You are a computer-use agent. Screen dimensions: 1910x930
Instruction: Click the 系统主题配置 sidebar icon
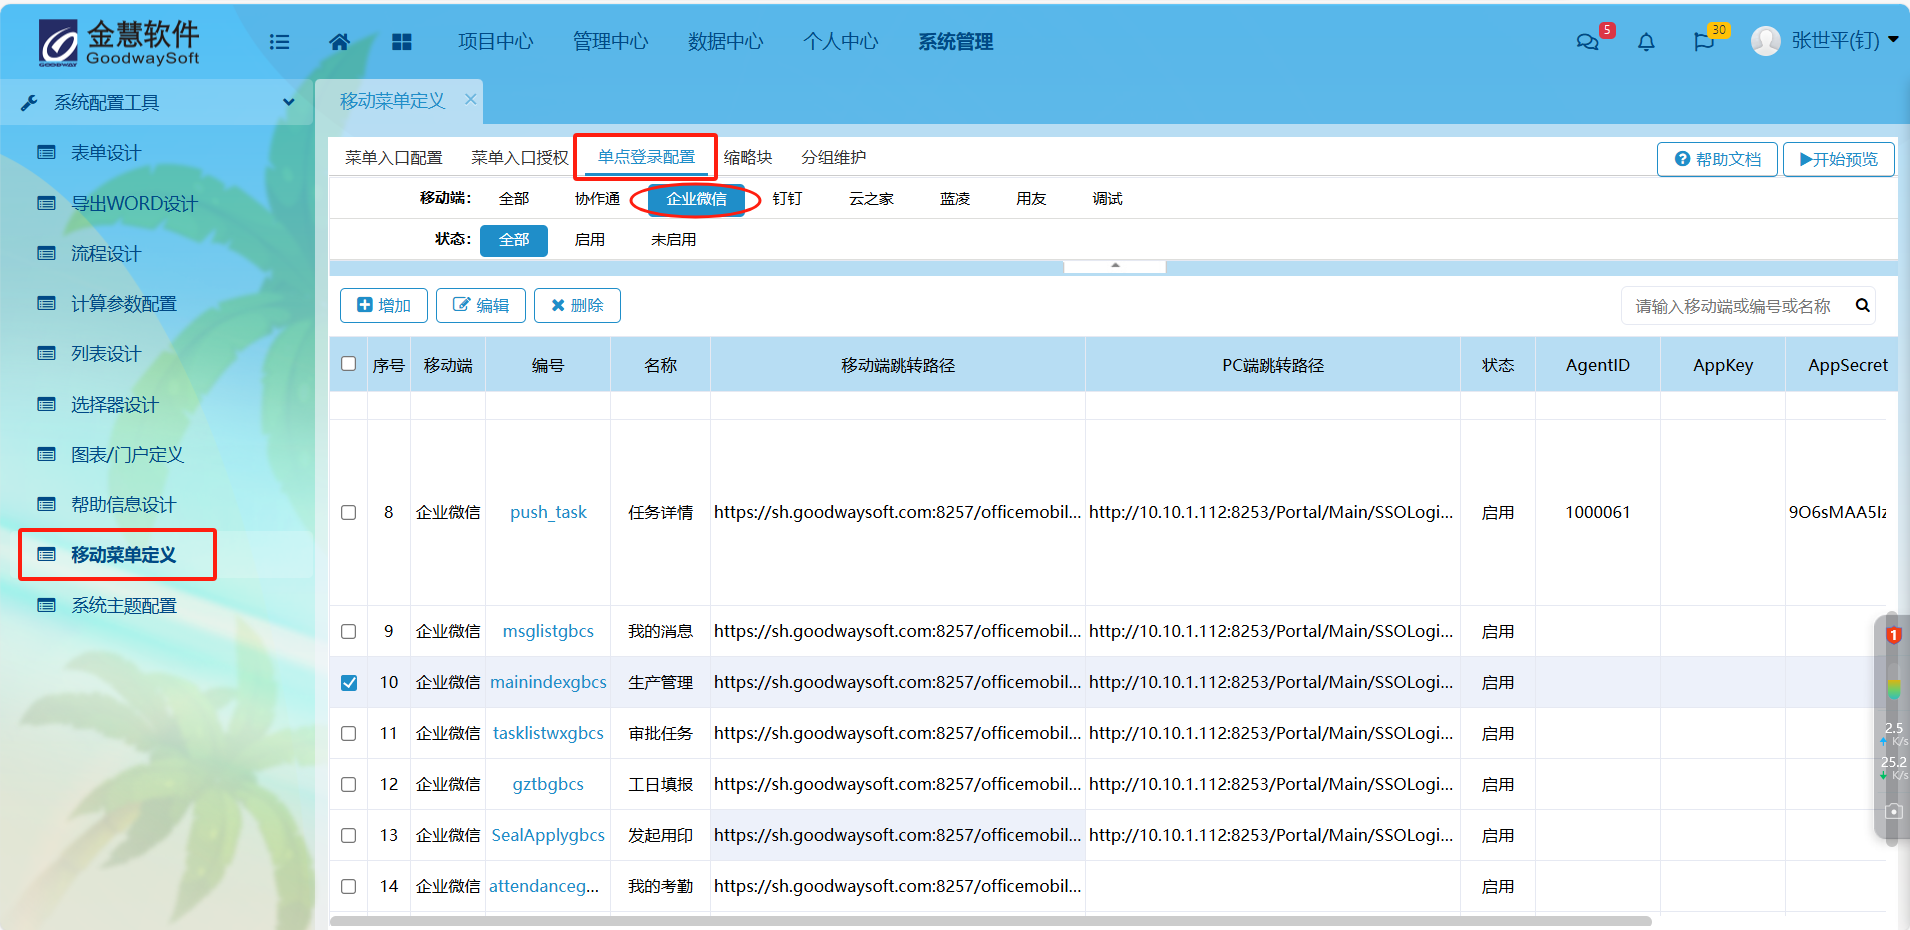pos(46,605)
